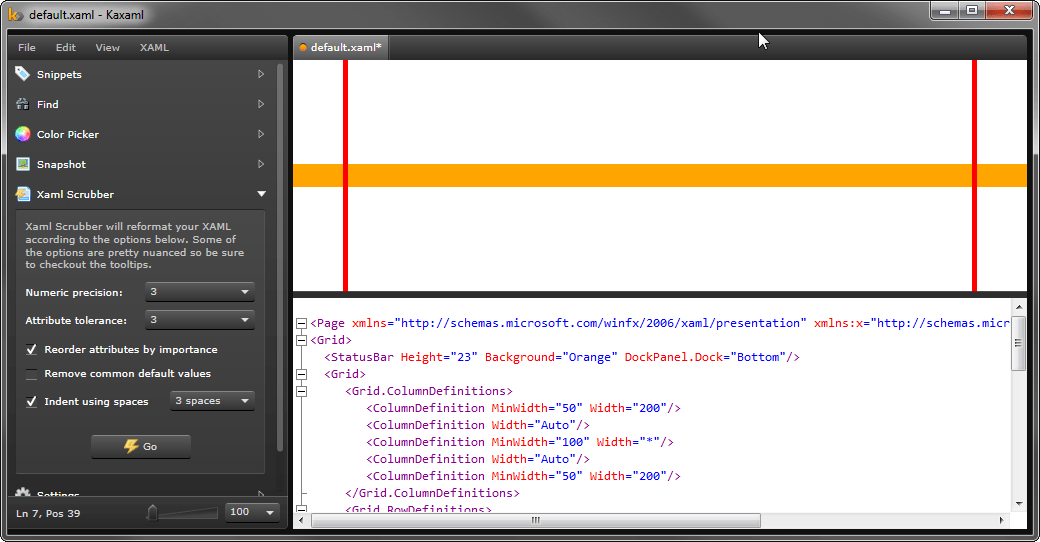The height and width of the screenshot is (542, 1040).
Task: Open the XAML menu
Action: pyautogui.click(x=154, y=47)
